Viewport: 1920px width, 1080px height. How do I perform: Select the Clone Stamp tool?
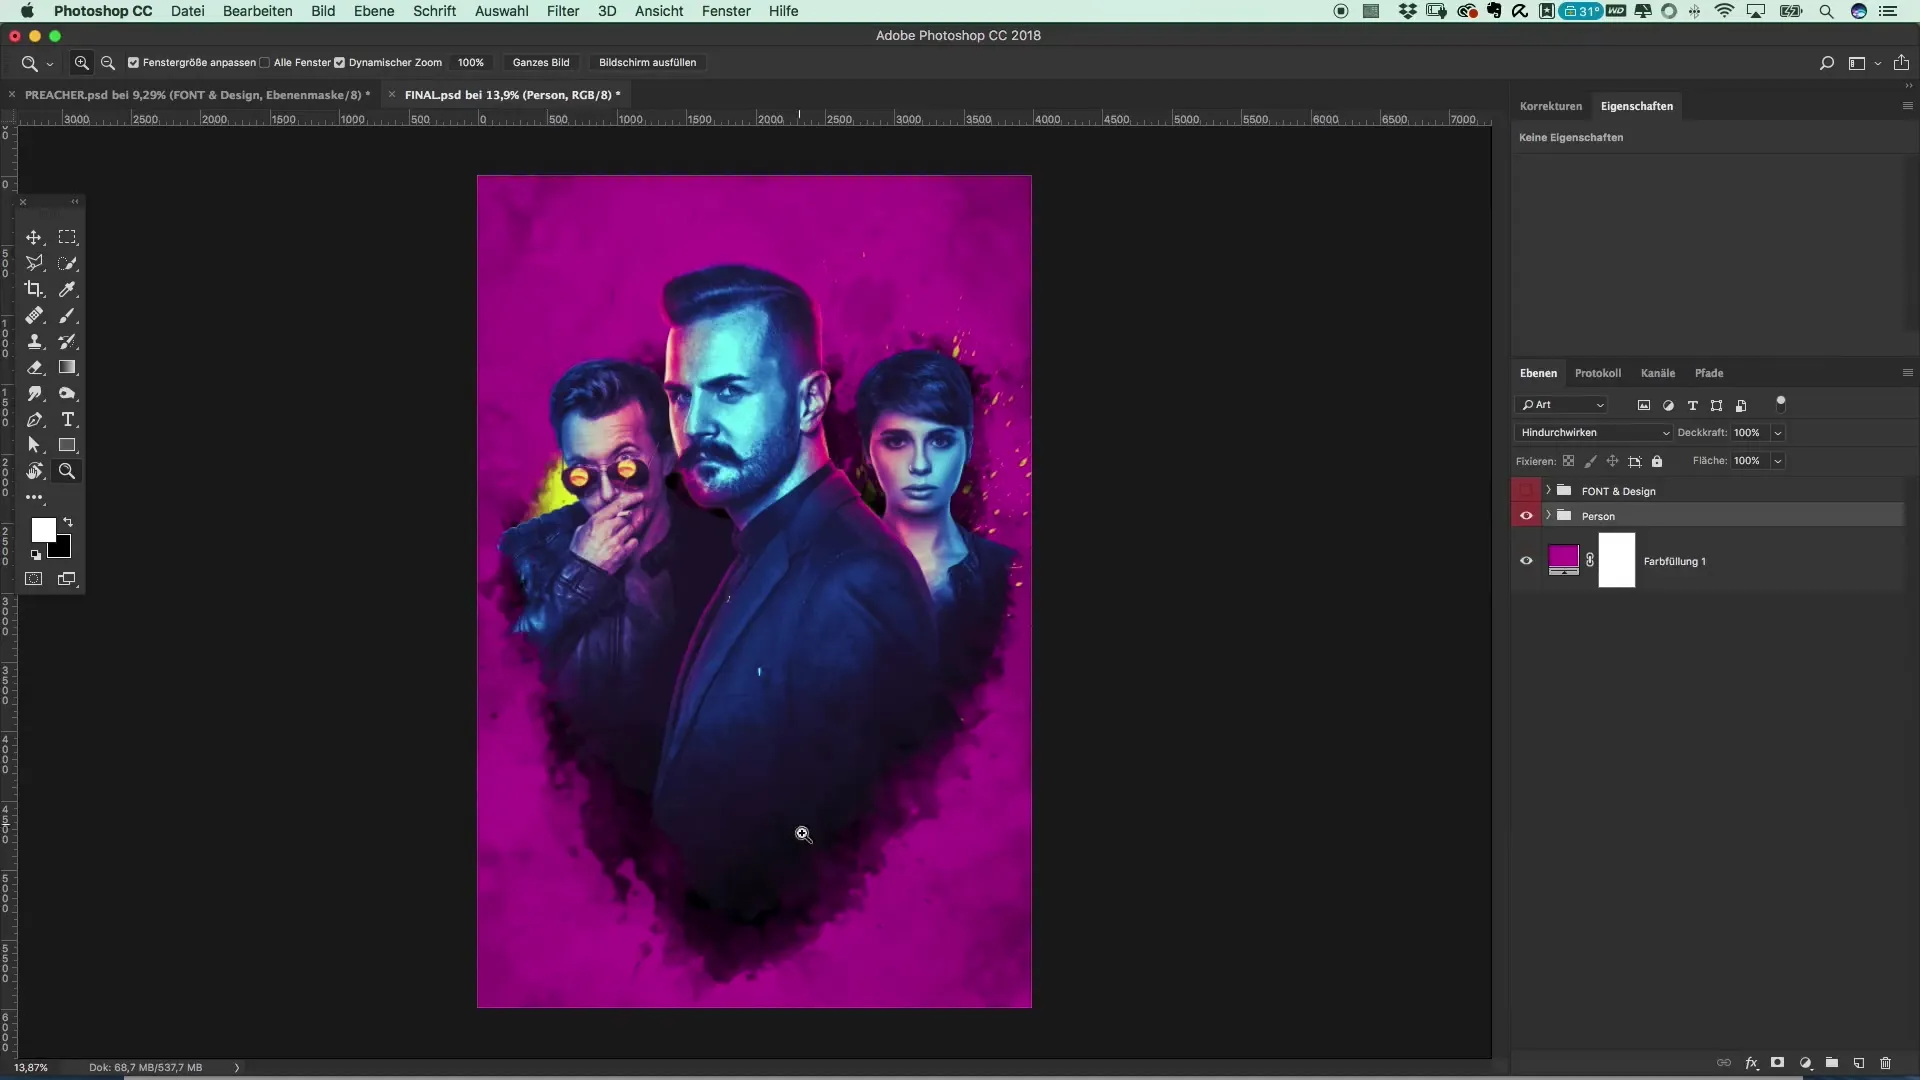coord(34,341)
